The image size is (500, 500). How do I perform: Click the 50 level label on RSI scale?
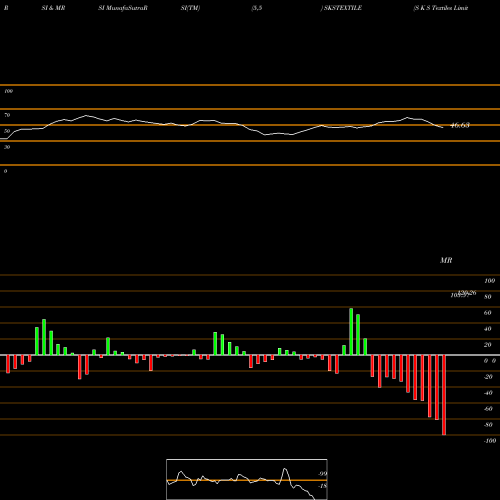(x=7, y=131)
